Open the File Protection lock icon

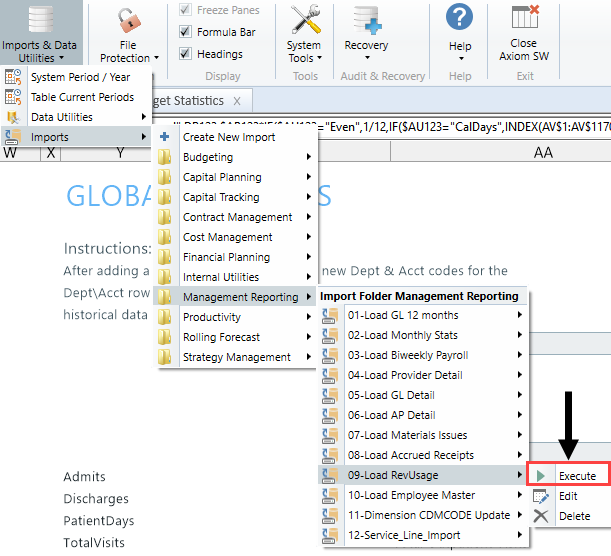[x=128, y=20]
